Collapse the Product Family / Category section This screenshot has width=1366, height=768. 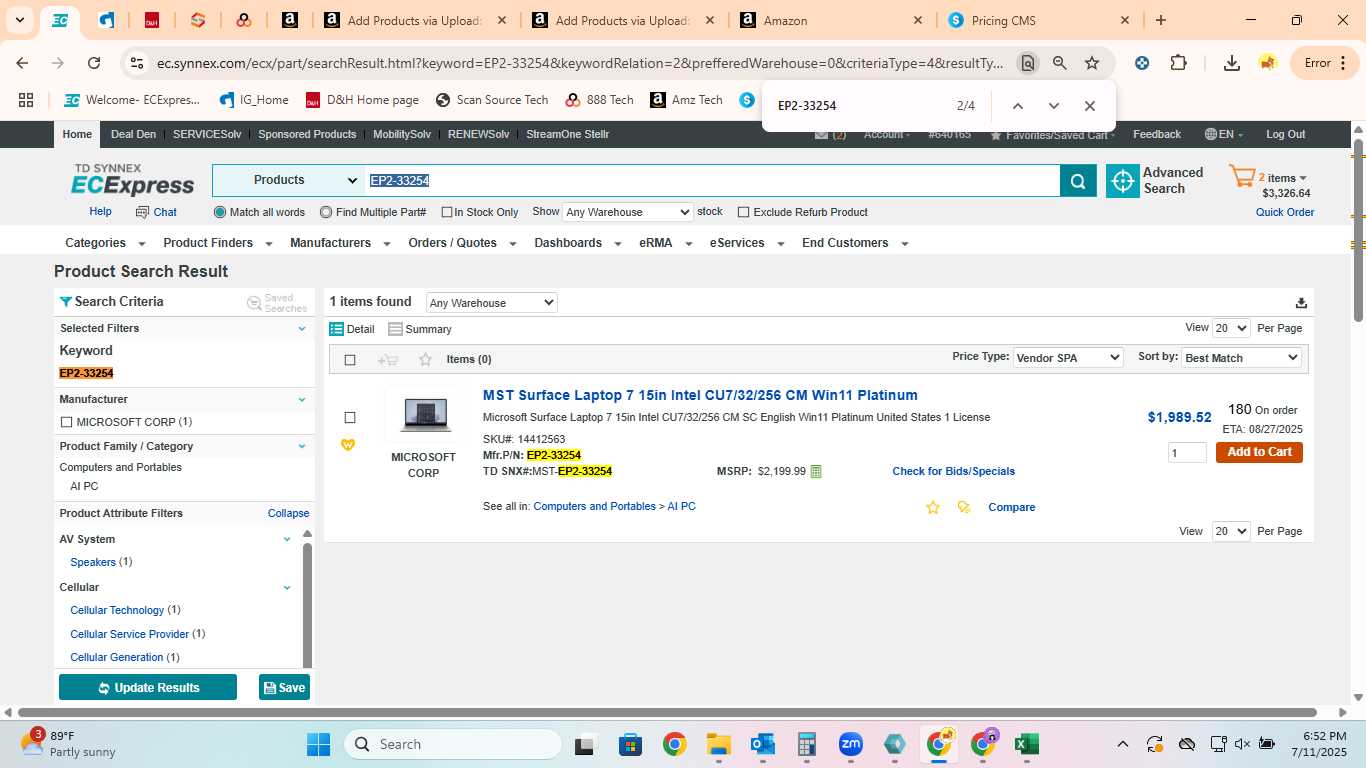click(x=302, y=446)
